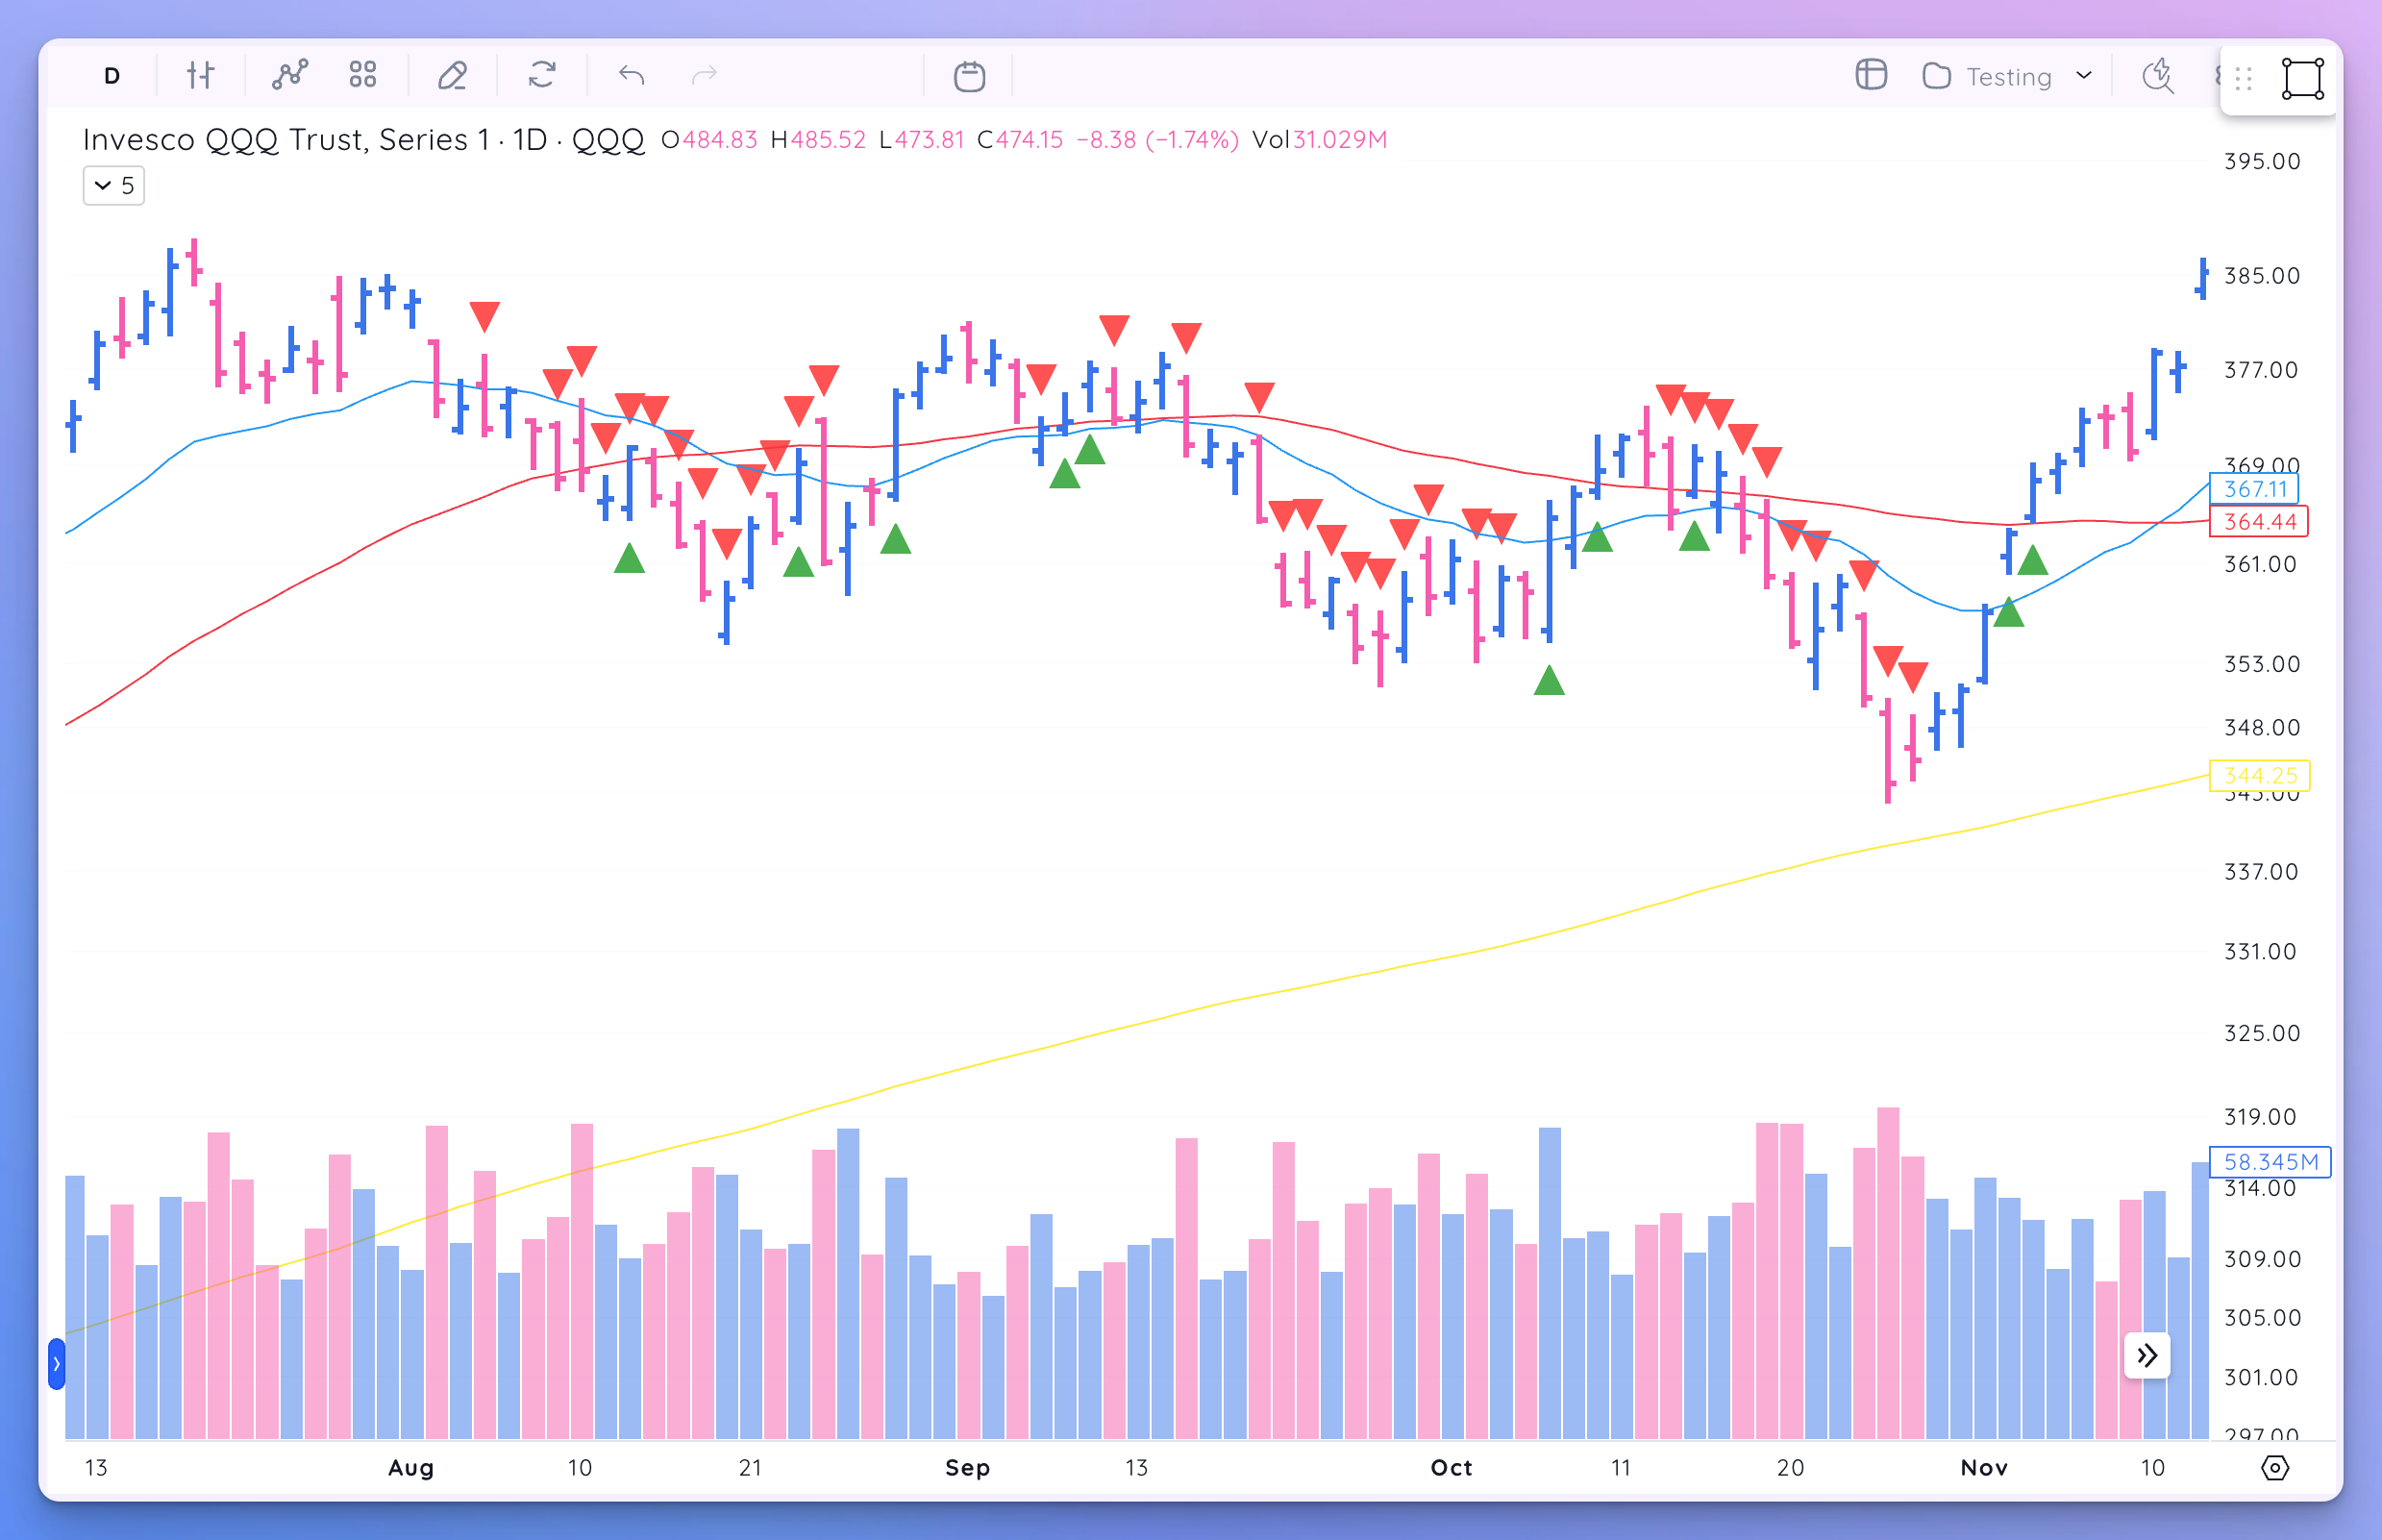Click the Oct date axis label
The image size is (2382, 1540).
tap(1452, 1468)
